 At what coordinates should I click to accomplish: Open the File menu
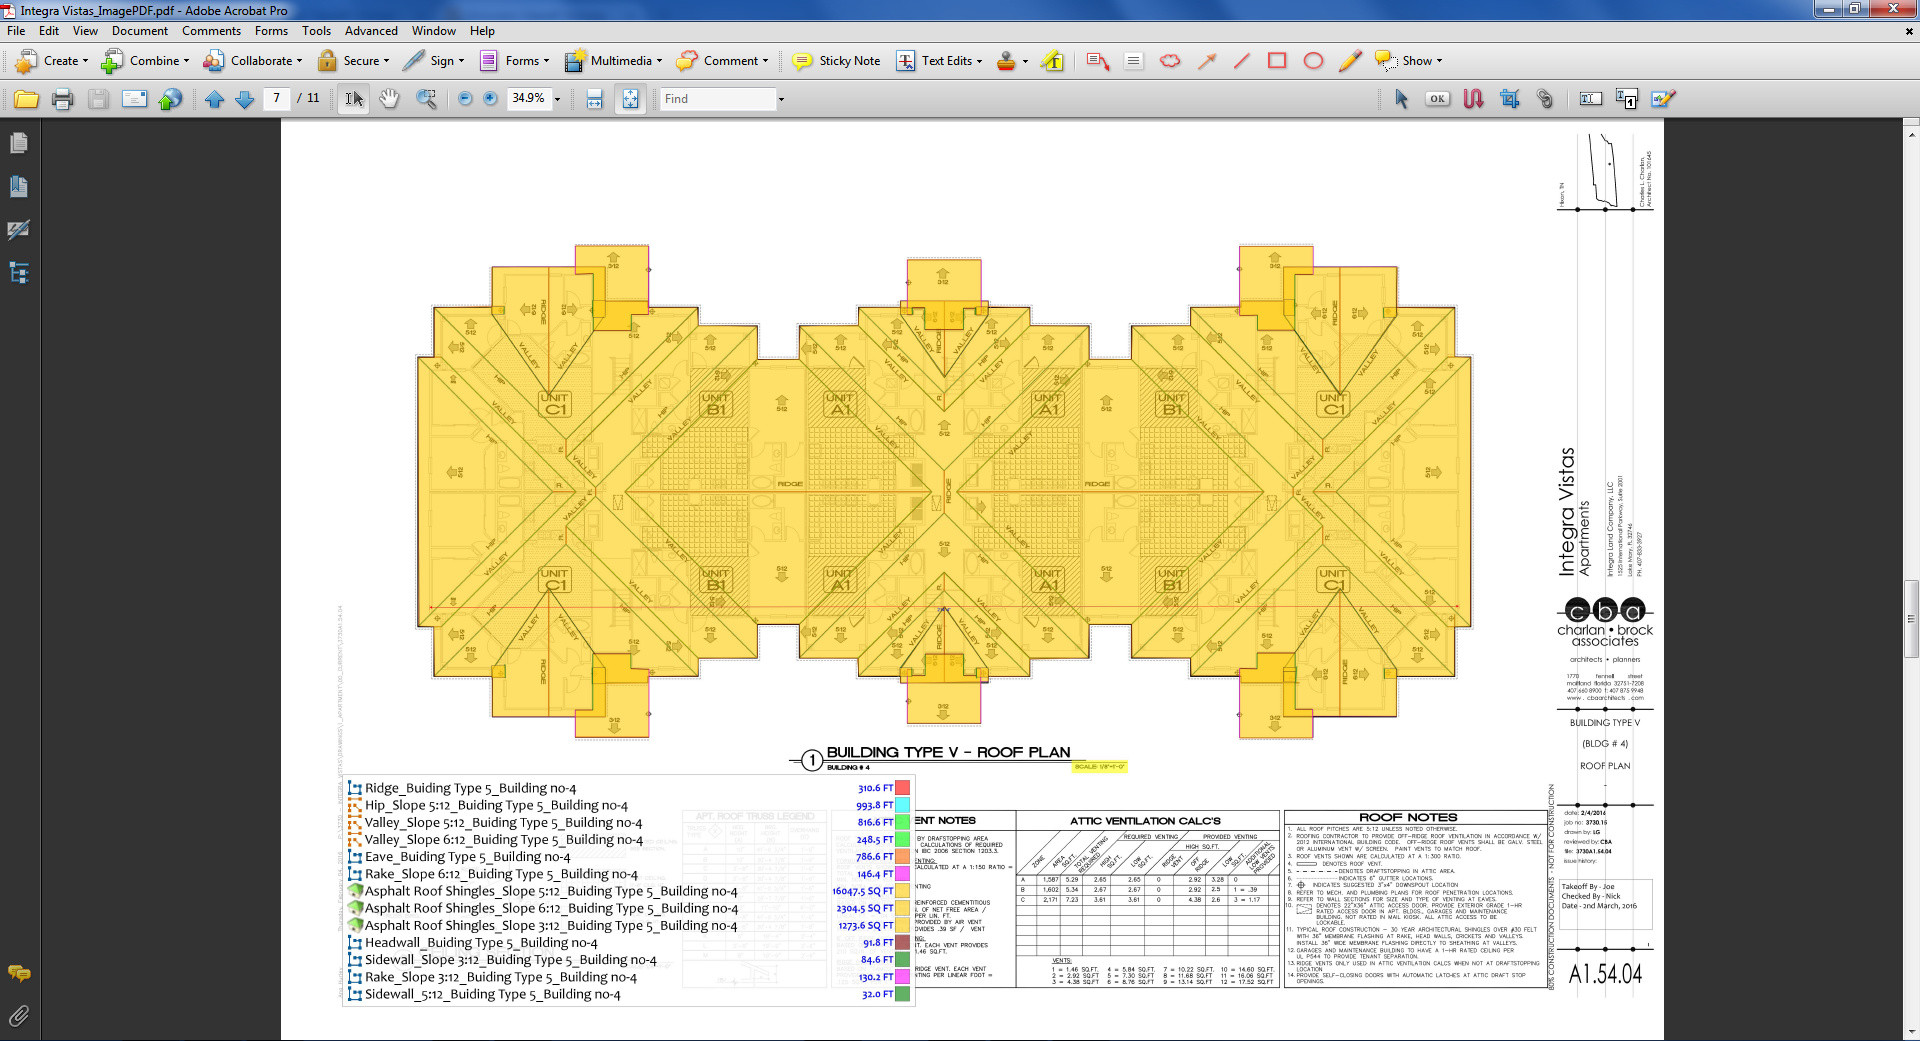[x=16, y=31]
